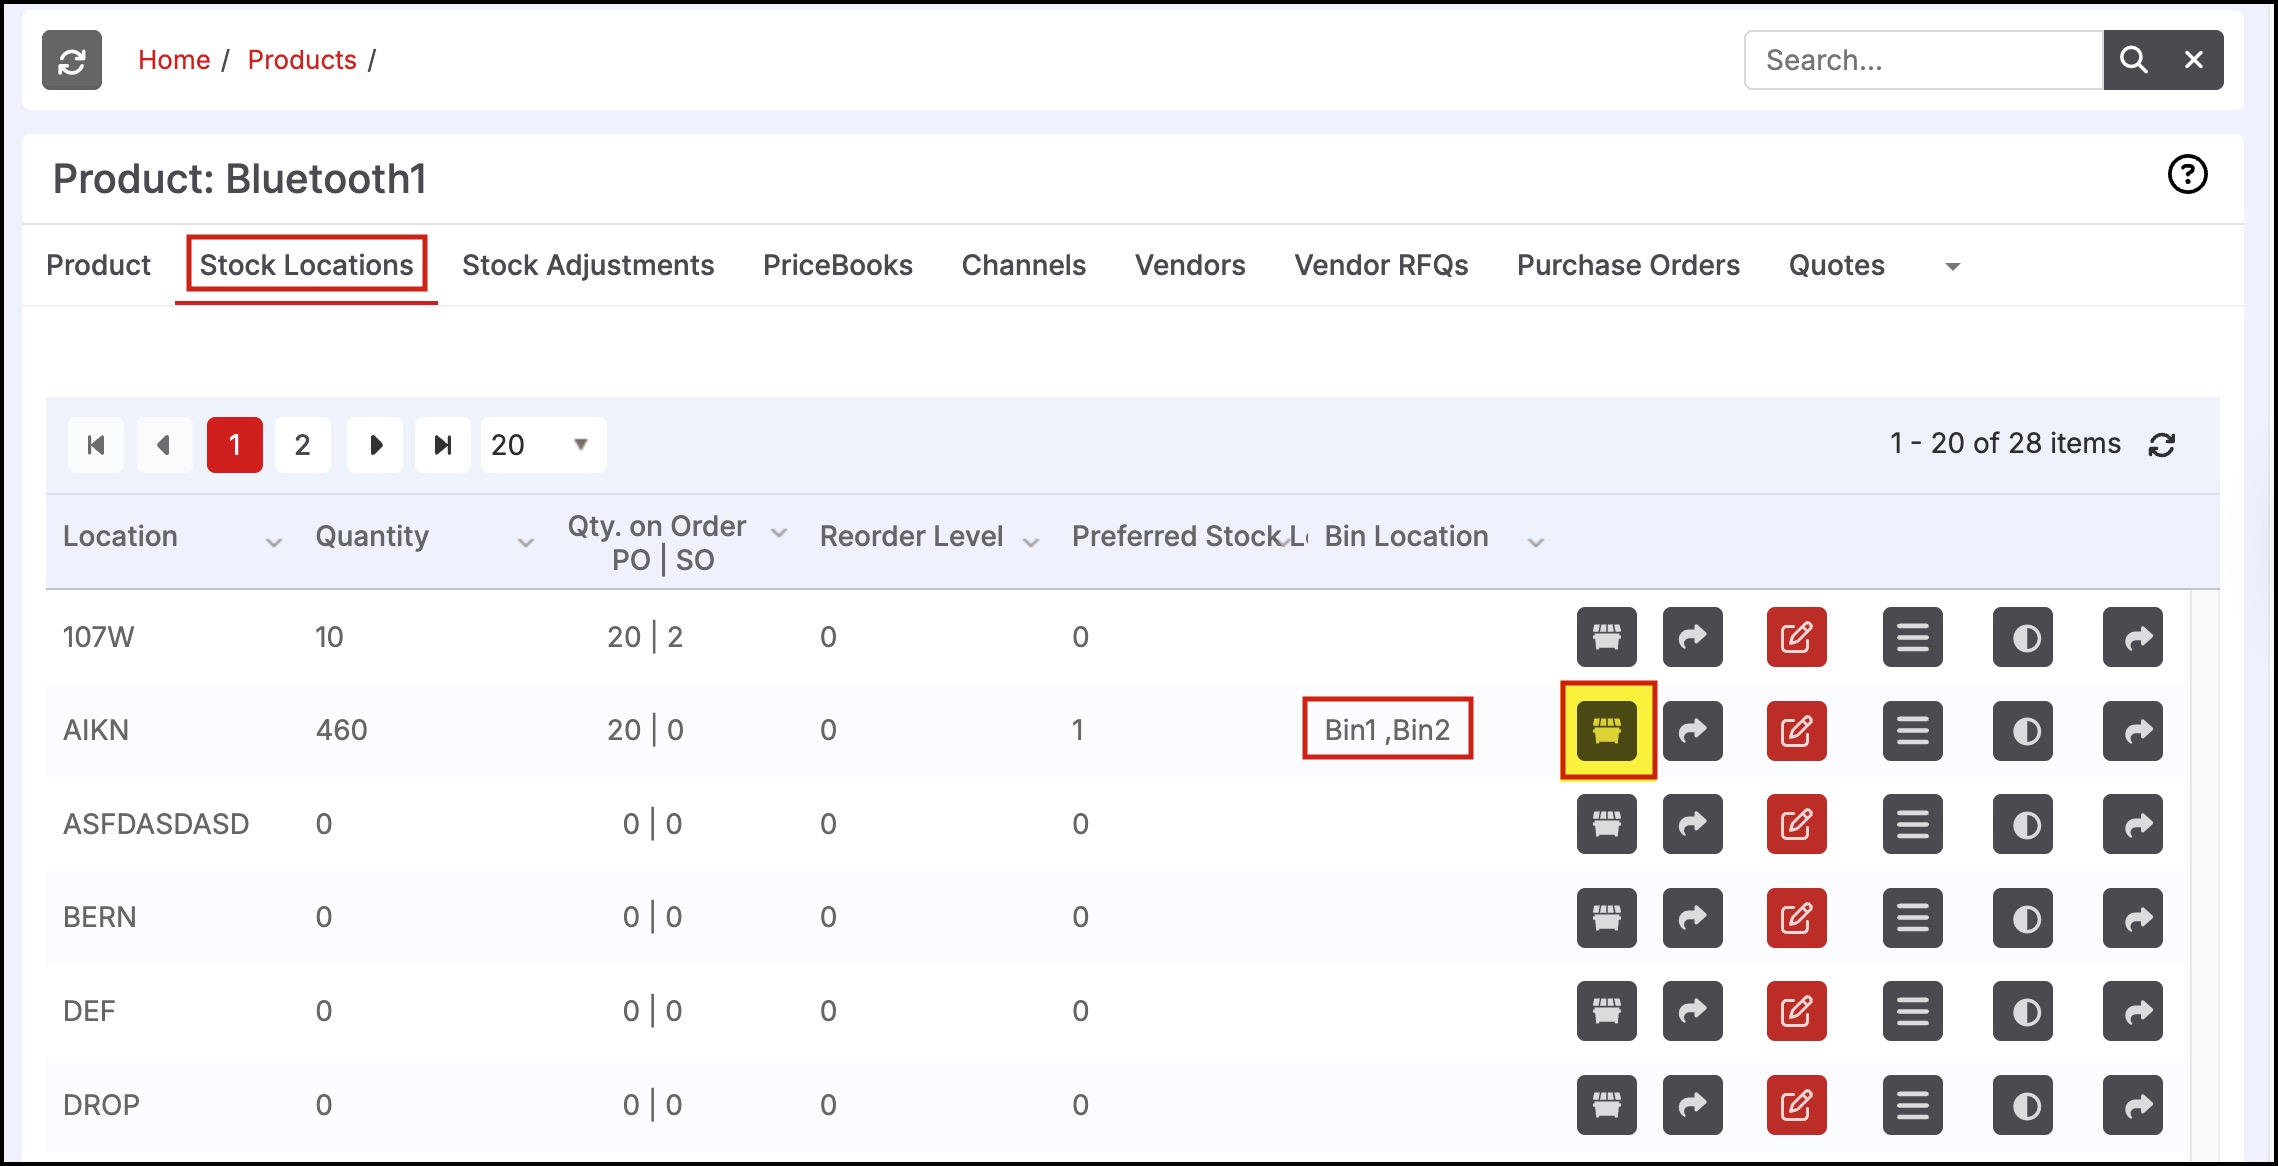
Task: Refresh grid icon next to 28 items
Action: [2162, 445]
